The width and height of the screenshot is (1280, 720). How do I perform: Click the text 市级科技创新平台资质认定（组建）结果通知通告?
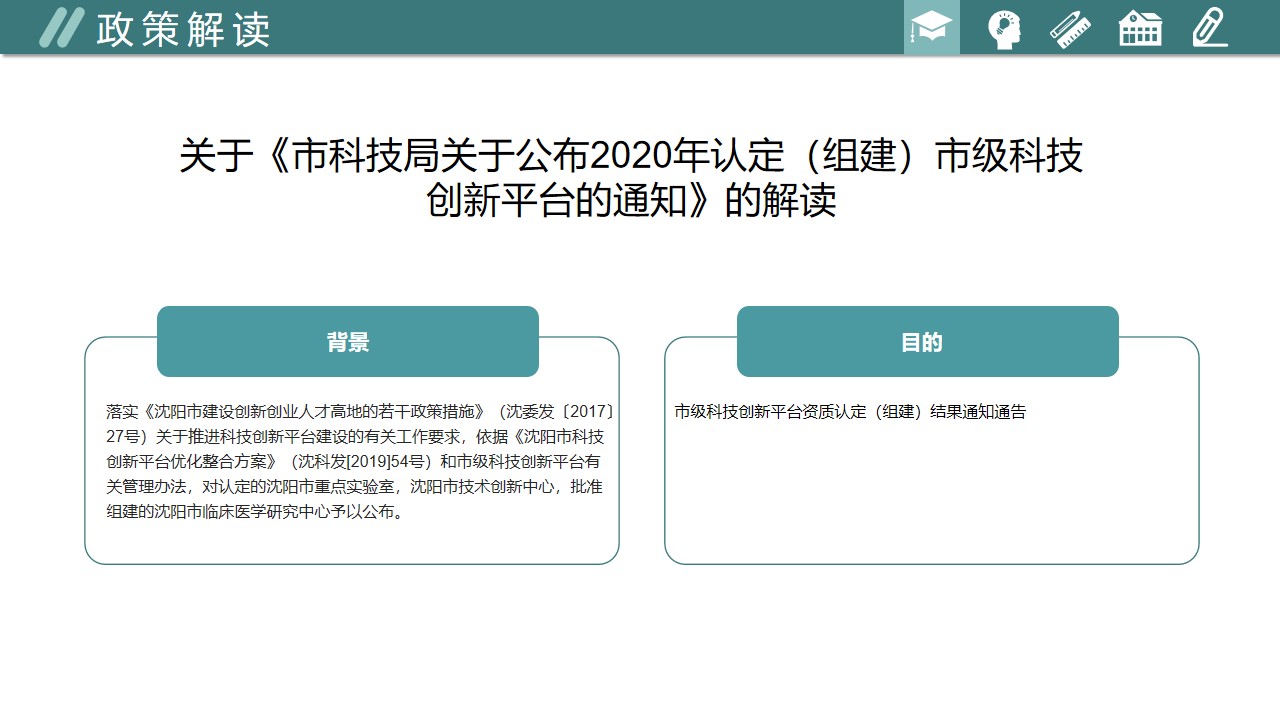tap(850, 411)
